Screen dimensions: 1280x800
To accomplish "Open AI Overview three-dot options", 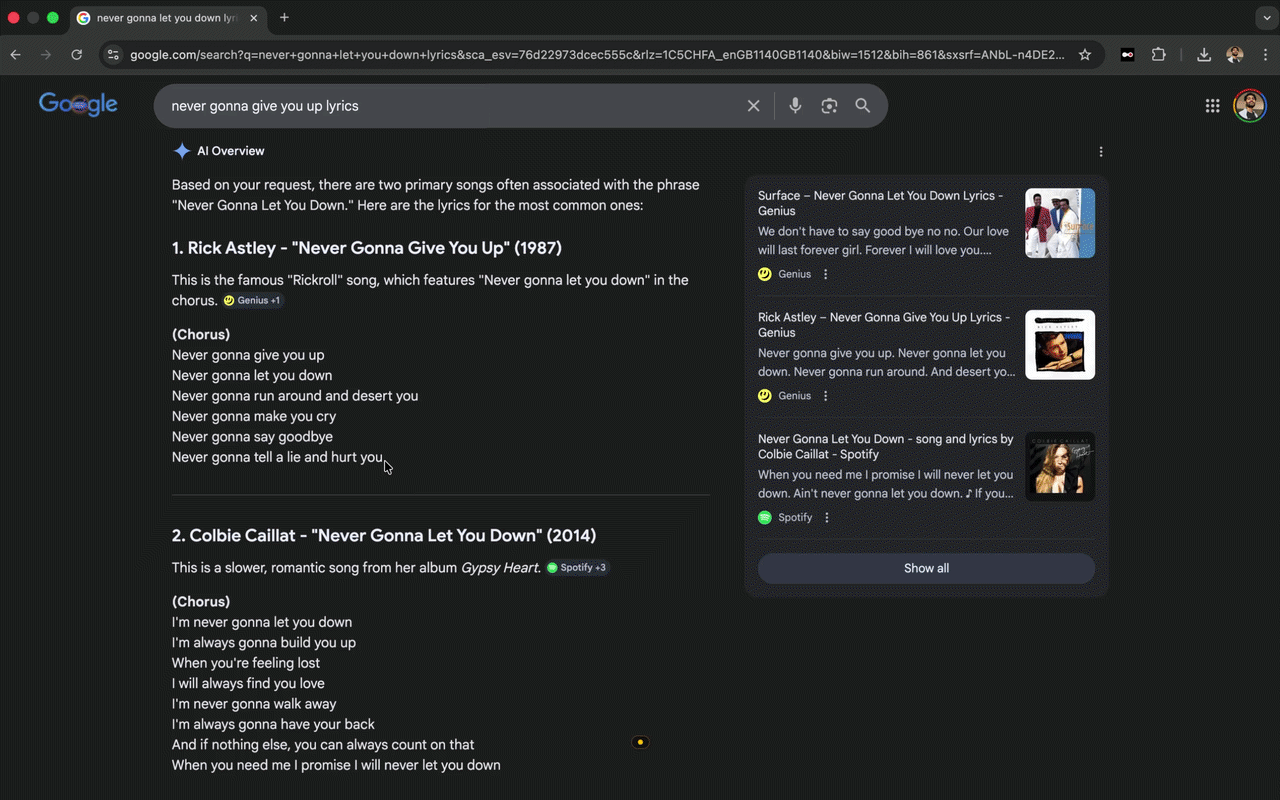I will click(x=1101, y=152).
